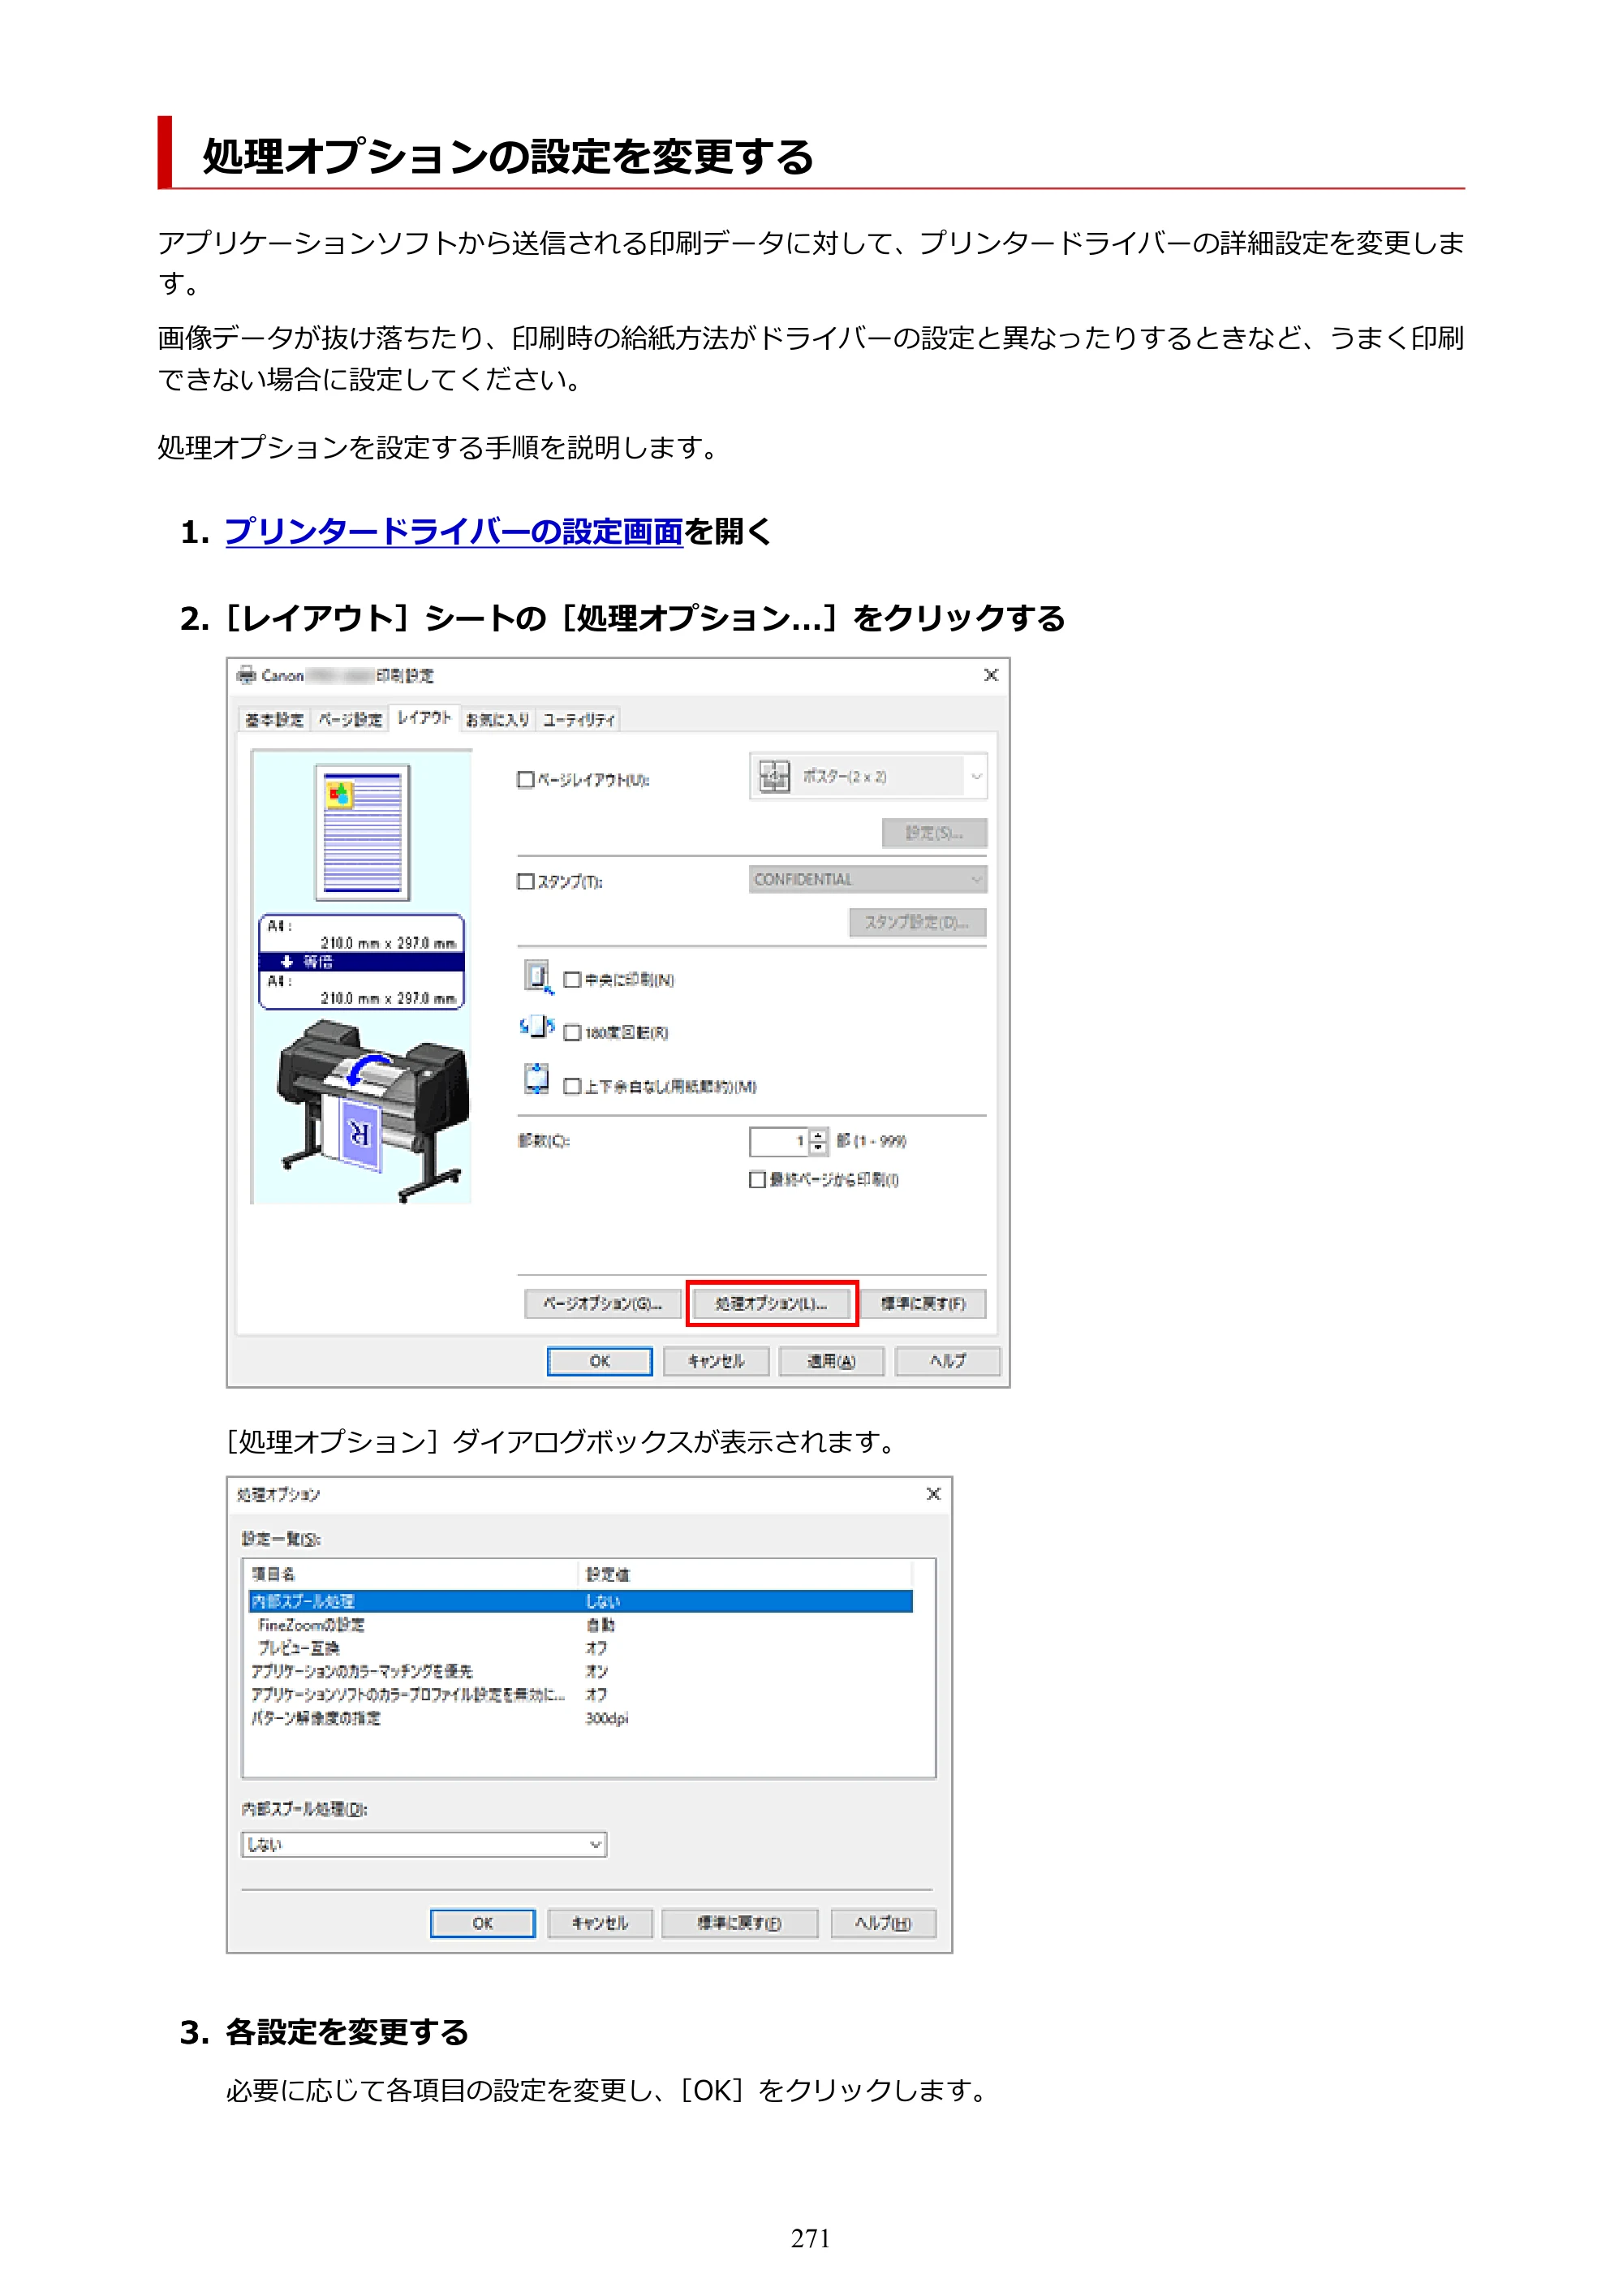
Task: Expand the CONFIDENTIAL stamp dropdown
Action: pyautogui.click(x=868, y=879)
